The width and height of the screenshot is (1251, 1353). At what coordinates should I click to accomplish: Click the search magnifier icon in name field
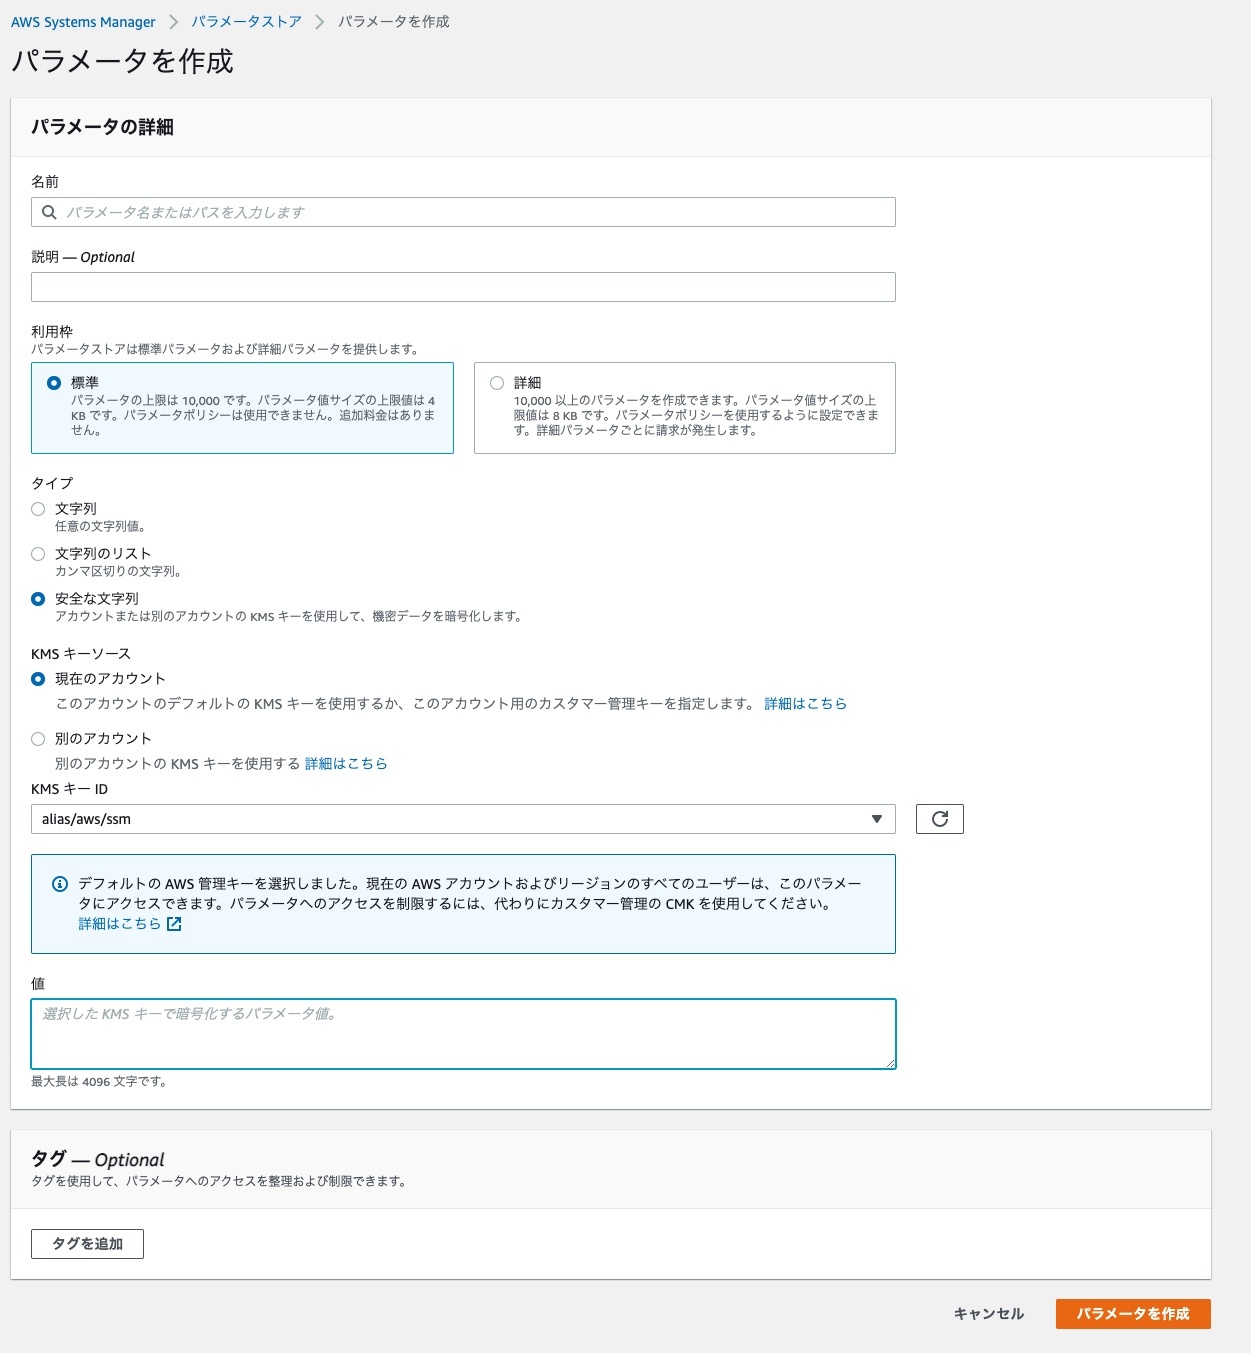pyautogui.click(x=49, y=212)
